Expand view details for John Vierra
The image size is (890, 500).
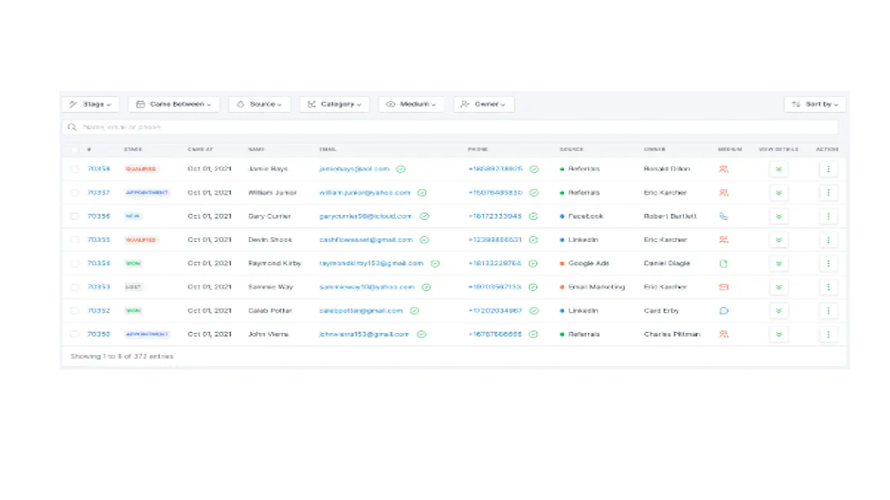coord(779,334)
